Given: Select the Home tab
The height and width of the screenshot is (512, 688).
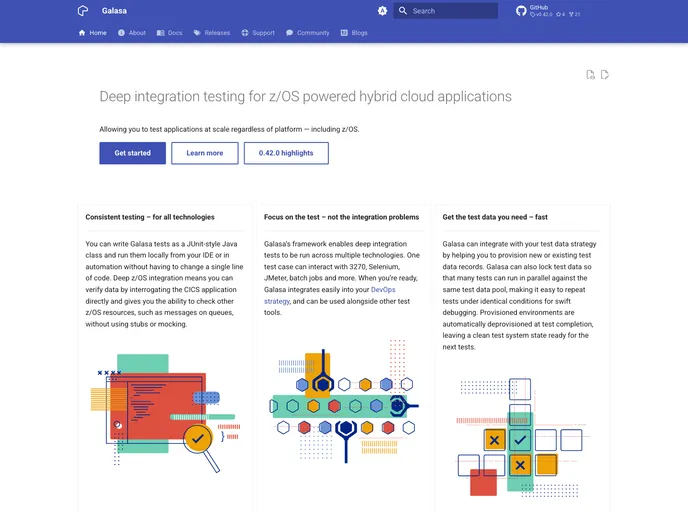Looking at the screenshot, I should click(92, 33).
